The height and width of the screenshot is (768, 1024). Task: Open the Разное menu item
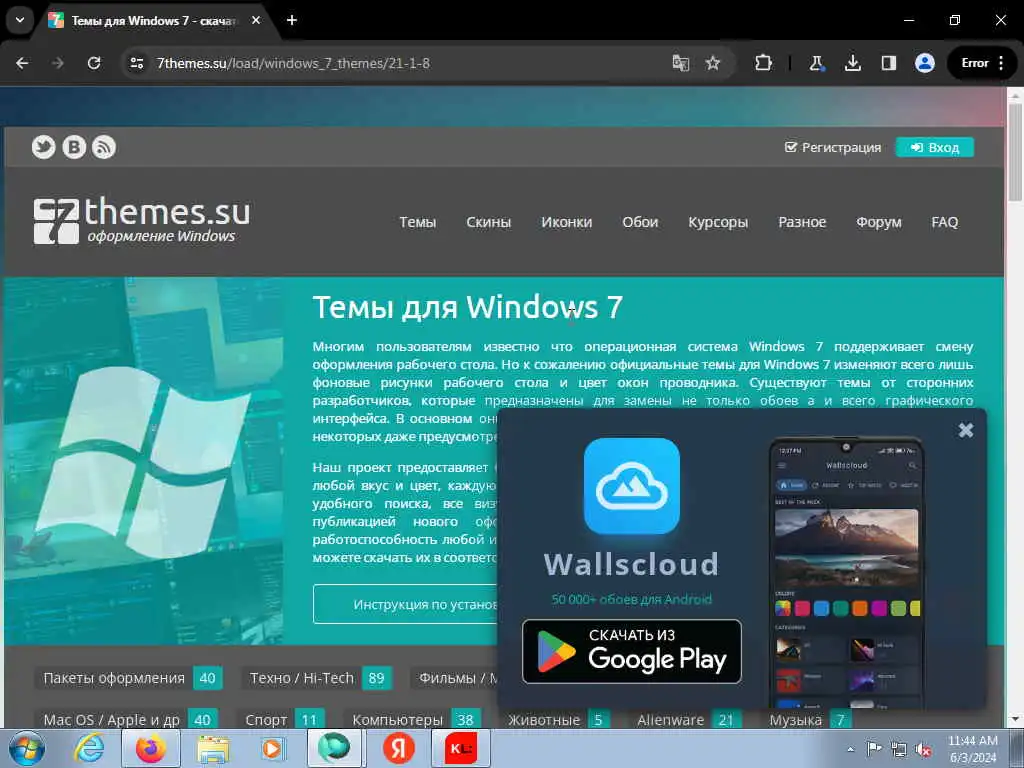pos(802,222)
